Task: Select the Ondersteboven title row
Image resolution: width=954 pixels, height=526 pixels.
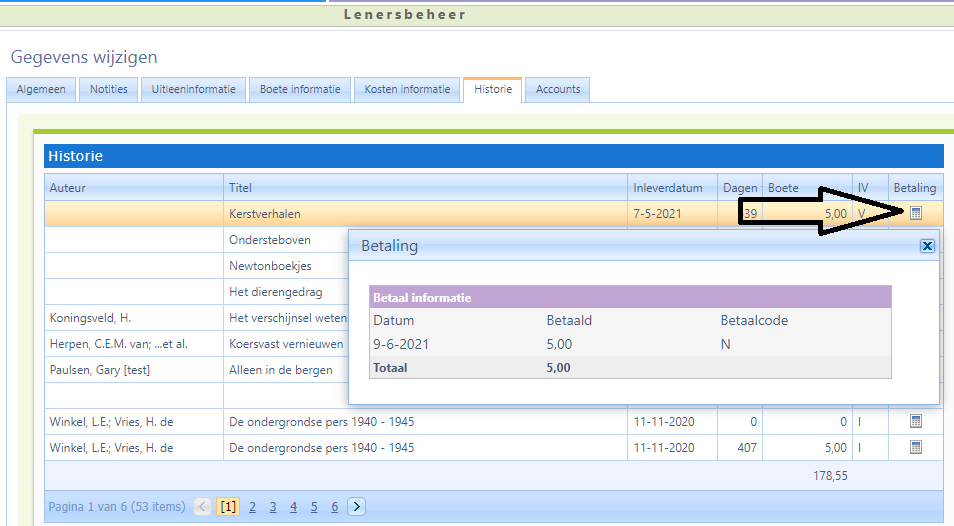Action: [x=270, y=240]
